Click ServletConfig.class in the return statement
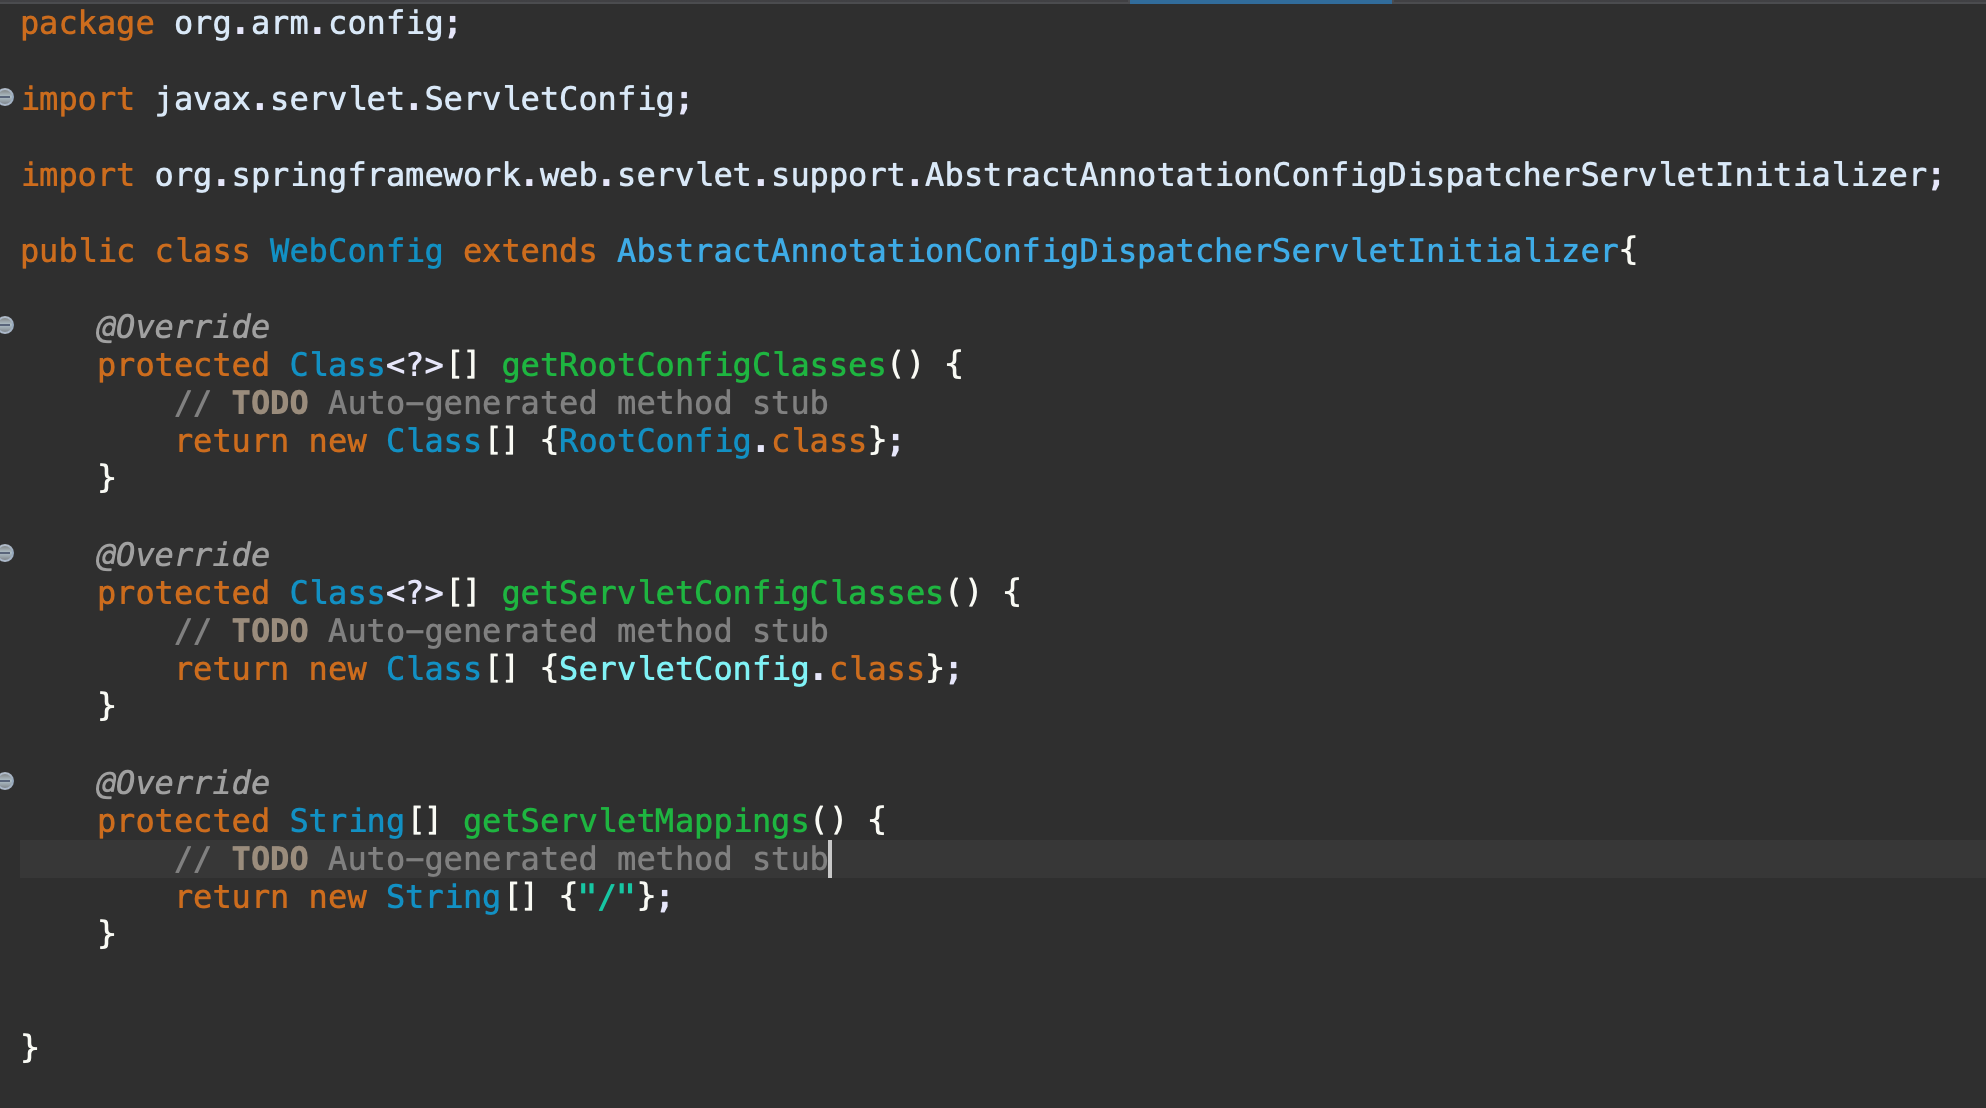 [x=740, y=669]
